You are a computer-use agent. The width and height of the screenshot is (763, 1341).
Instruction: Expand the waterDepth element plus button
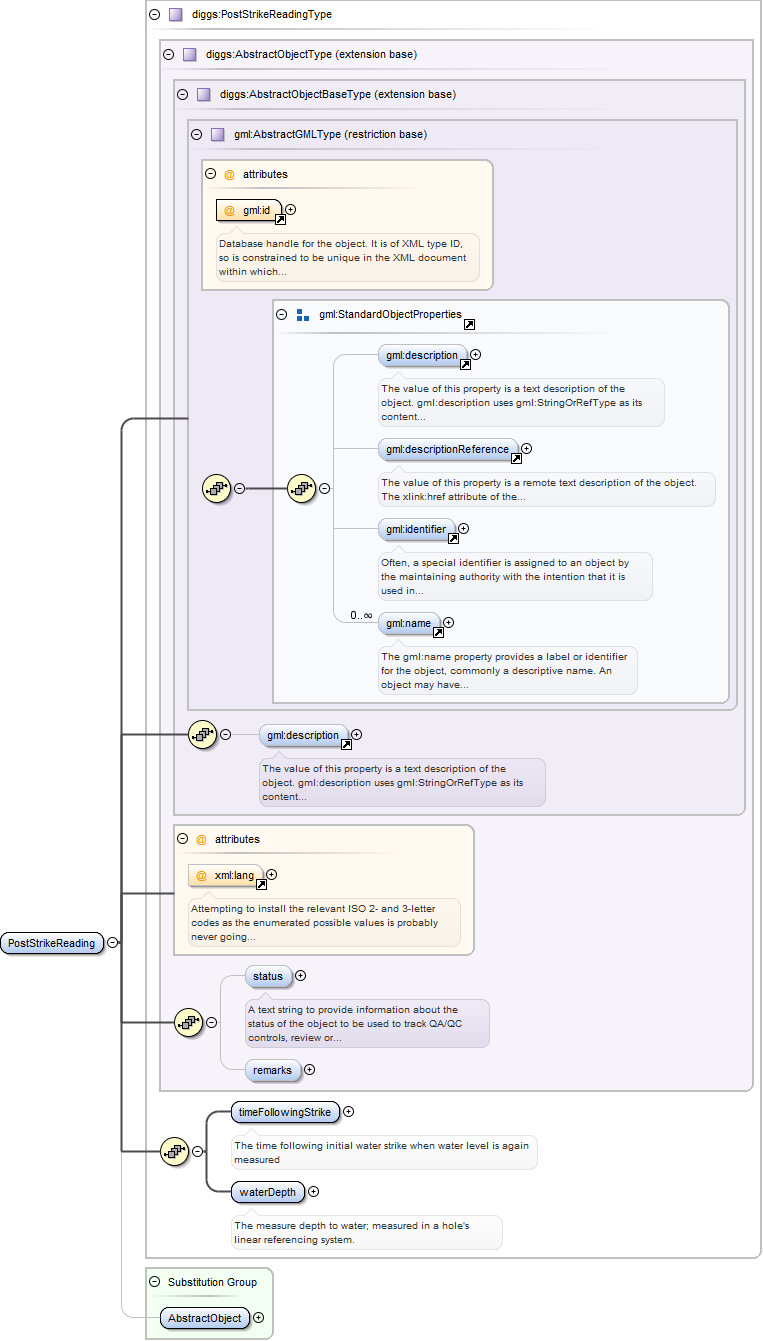tap(314, 1191)
